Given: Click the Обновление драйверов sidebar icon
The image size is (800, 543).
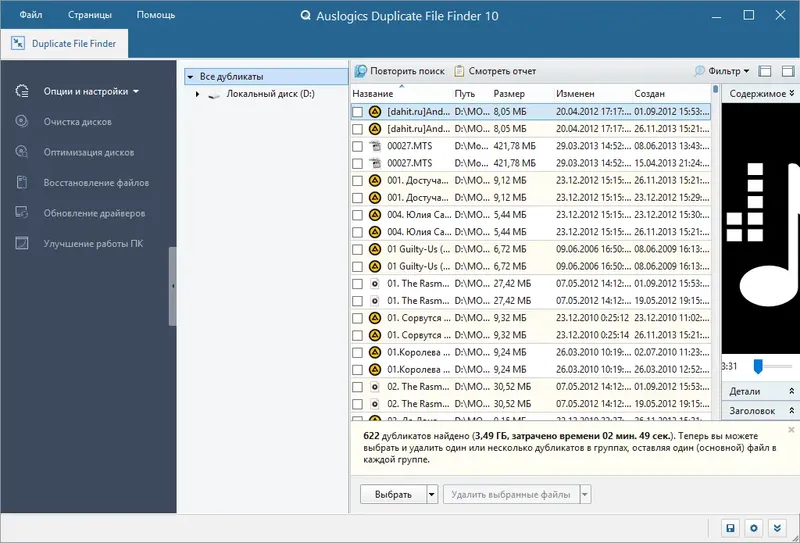Looking at the screenshot, I should [x=21, y=213].
